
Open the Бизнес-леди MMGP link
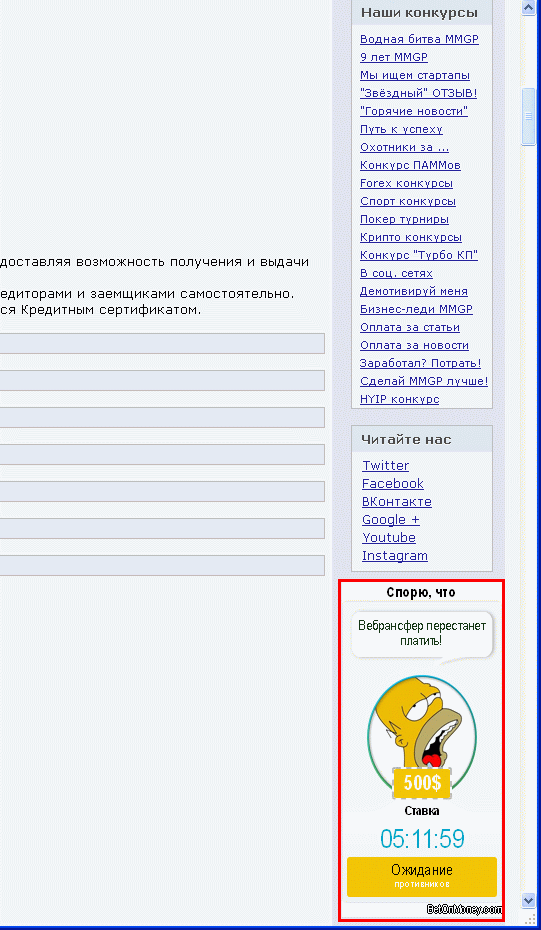[416, 310]
